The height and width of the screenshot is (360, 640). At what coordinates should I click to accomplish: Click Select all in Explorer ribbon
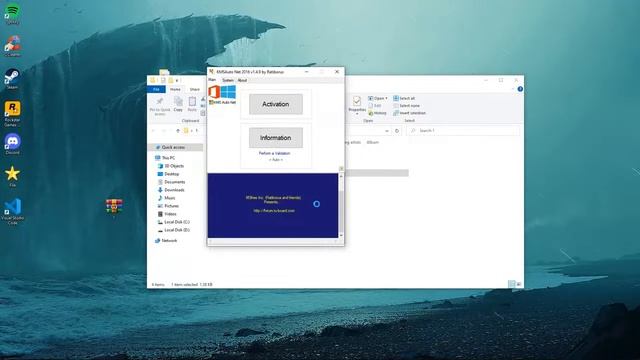[x=404, y=98]
